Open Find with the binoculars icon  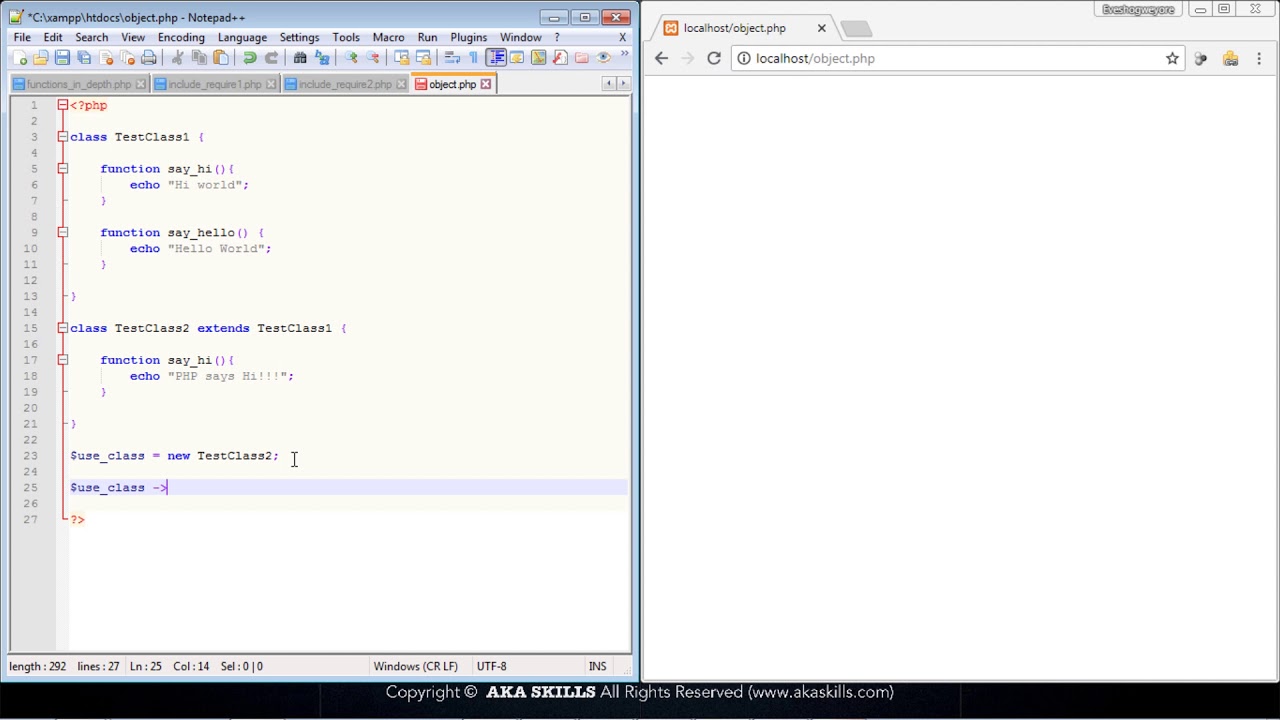[x=300, y=58]
